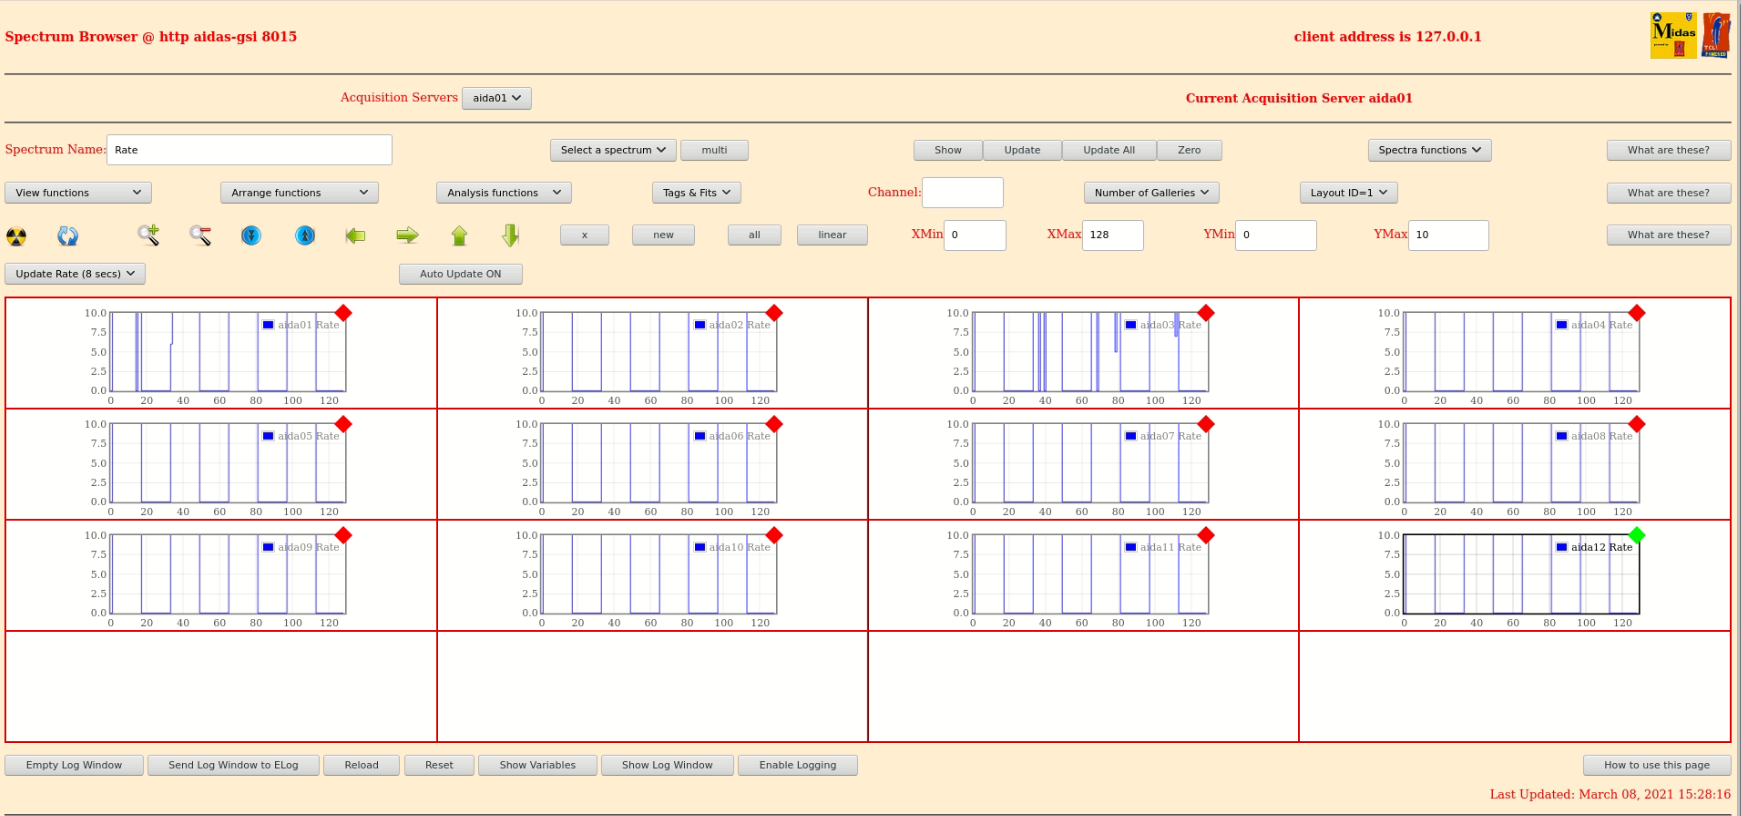Open the Analysis functions menu
This screenshot has width=1741, height=816.
(x=503, y=193)
